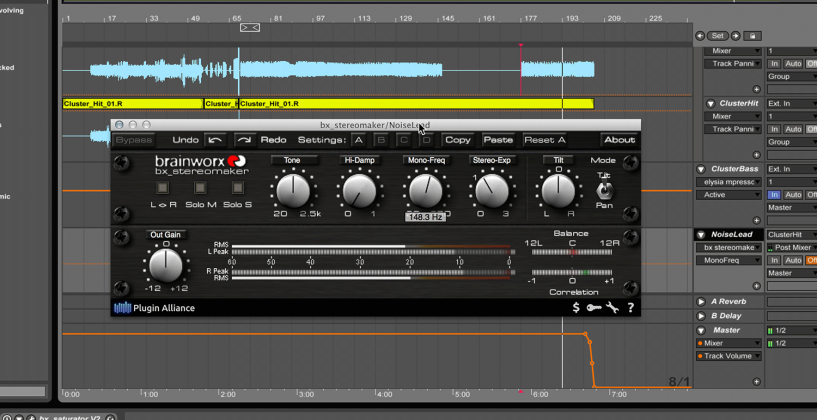Toggle ClusterBass monitor Auto button
The width and height of the screenshot is (817, 420).
point(793,194)
